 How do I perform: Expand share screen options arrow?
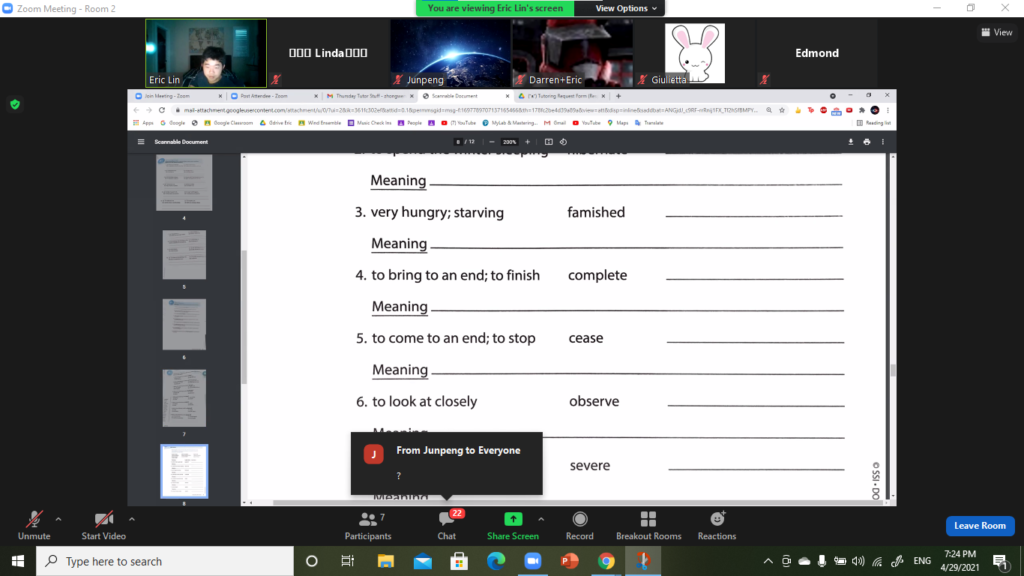coord(541,519)
